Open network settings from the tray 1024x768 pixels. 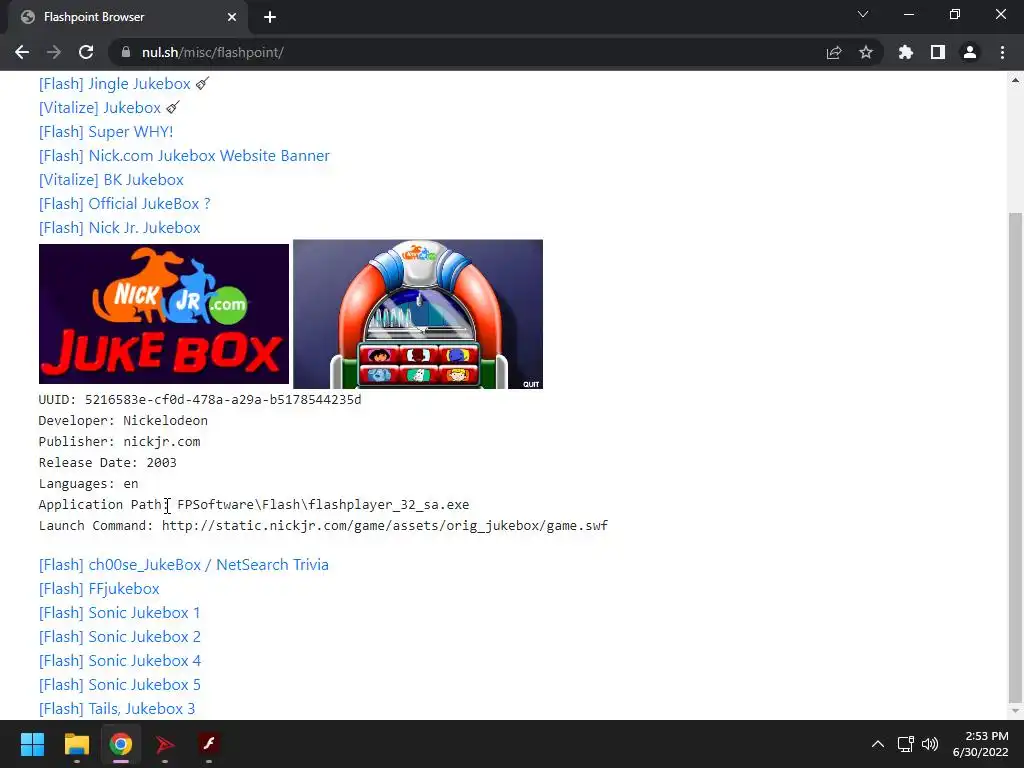[x=905, y=744]
